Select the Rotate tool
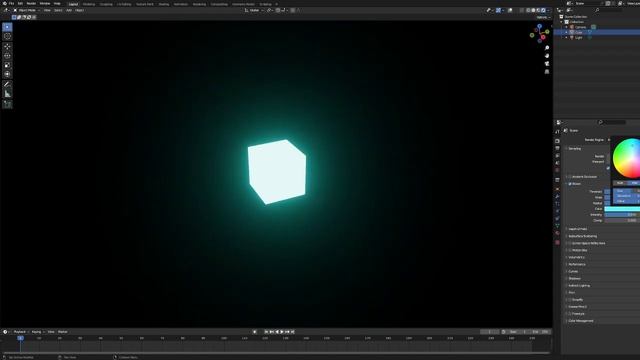The image size is (640, 360). (x=7, y=56)
